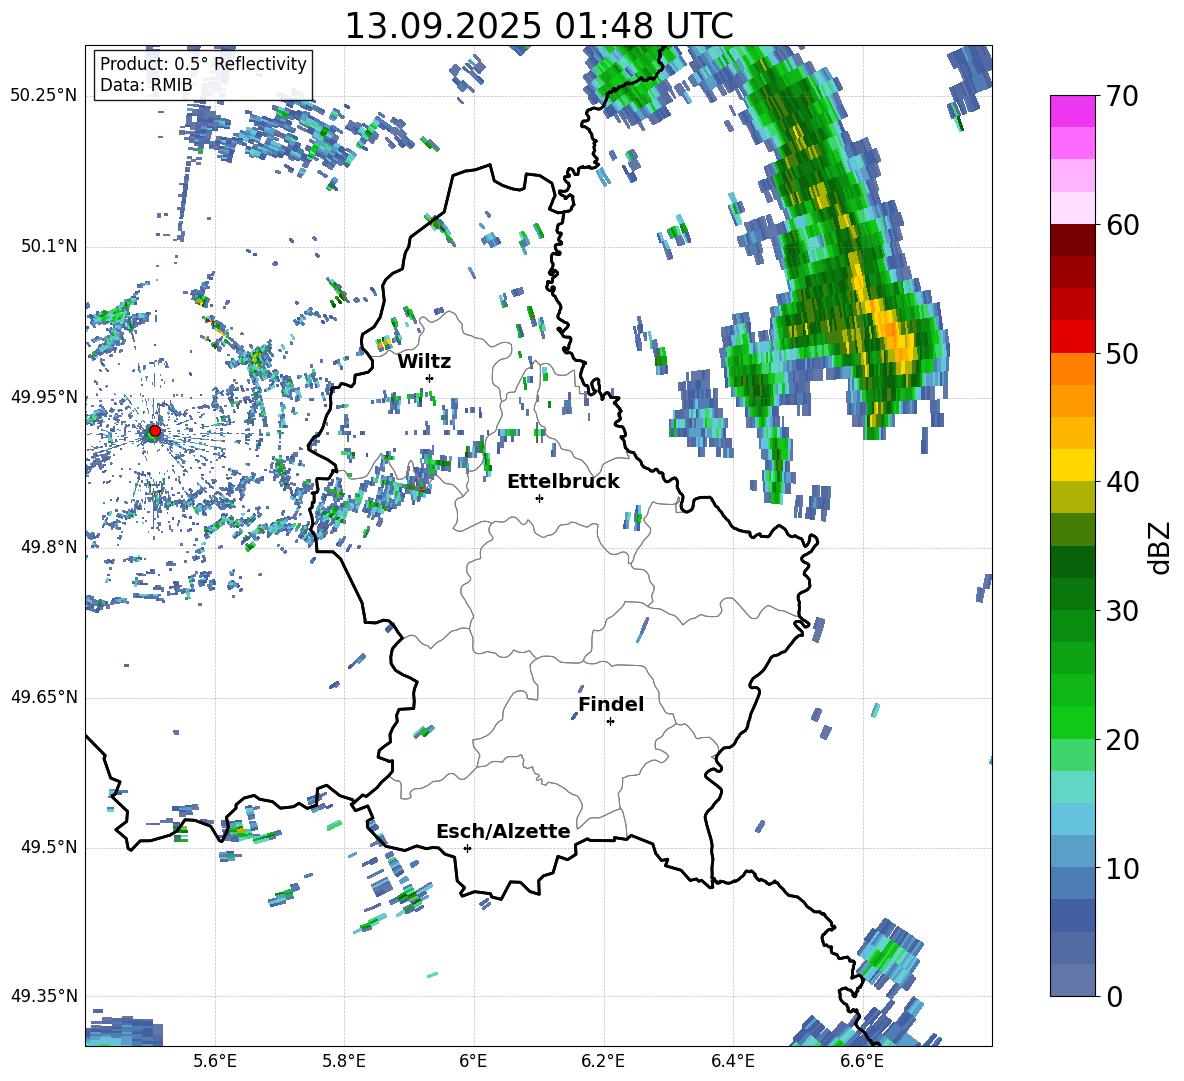Click the 49.35°N latitude label

pyautogui.click(x=44, y=996)
